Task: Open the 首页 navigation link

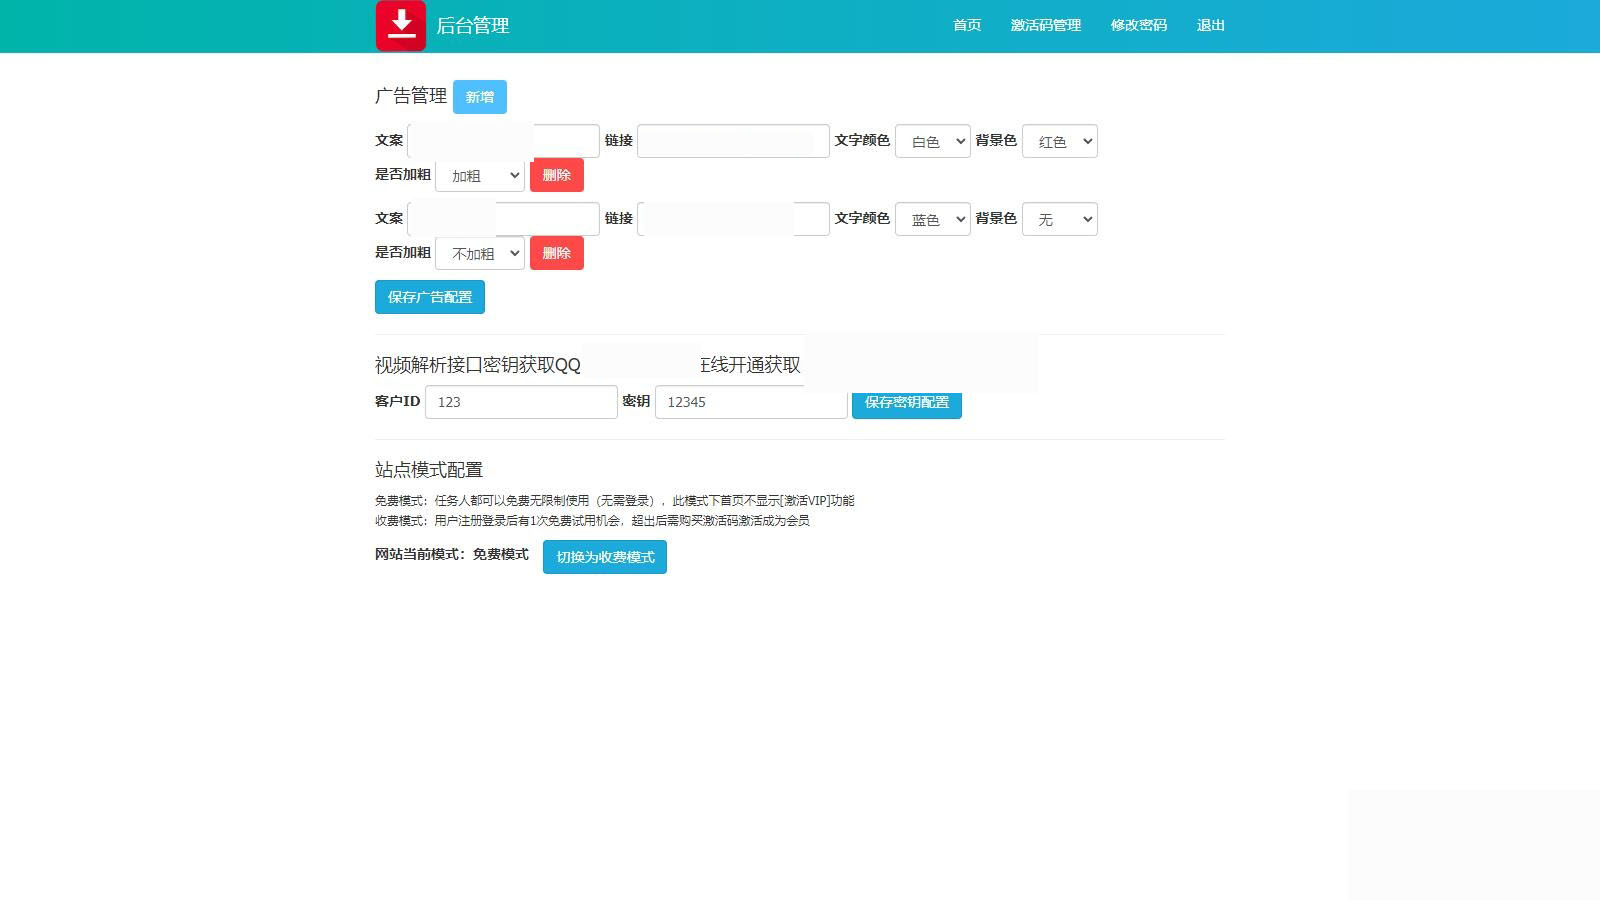Action: pyautogui.click(x=966, y=25)
